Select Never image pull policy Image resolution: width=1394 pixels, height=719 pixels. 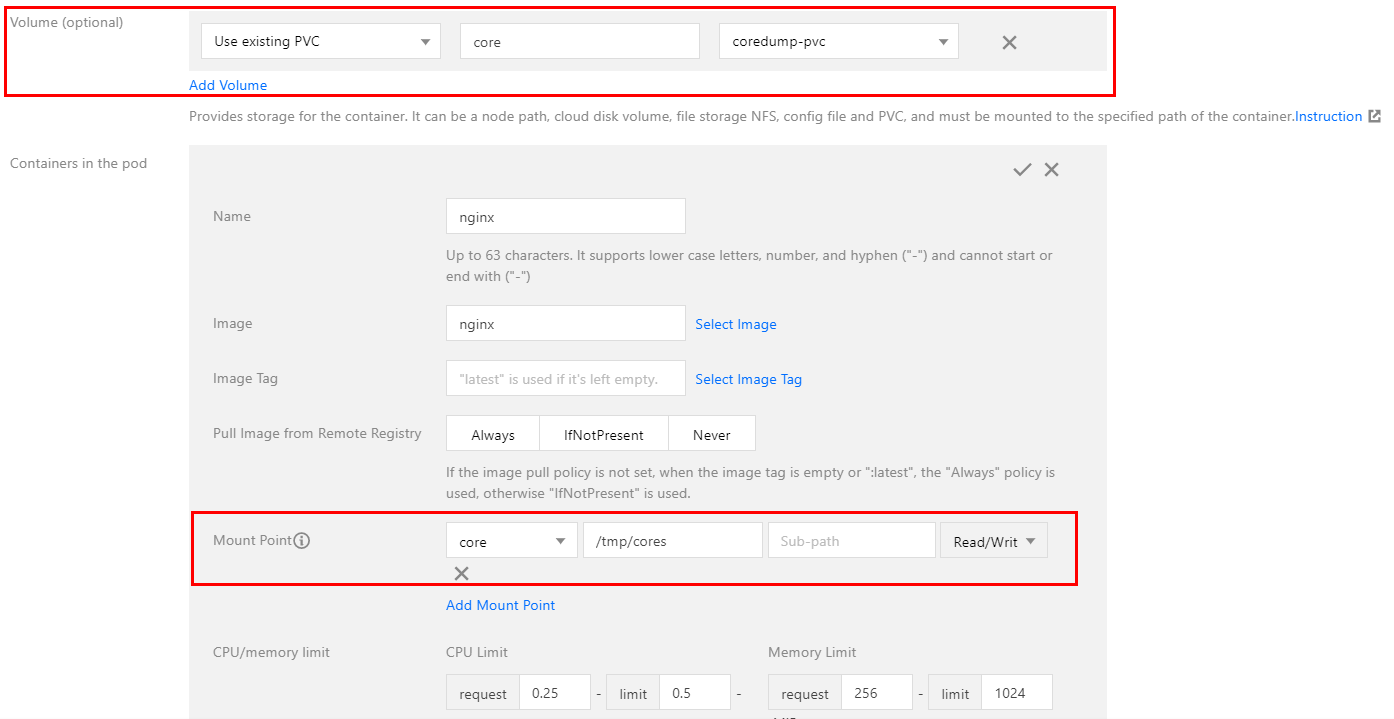(711, 435)
